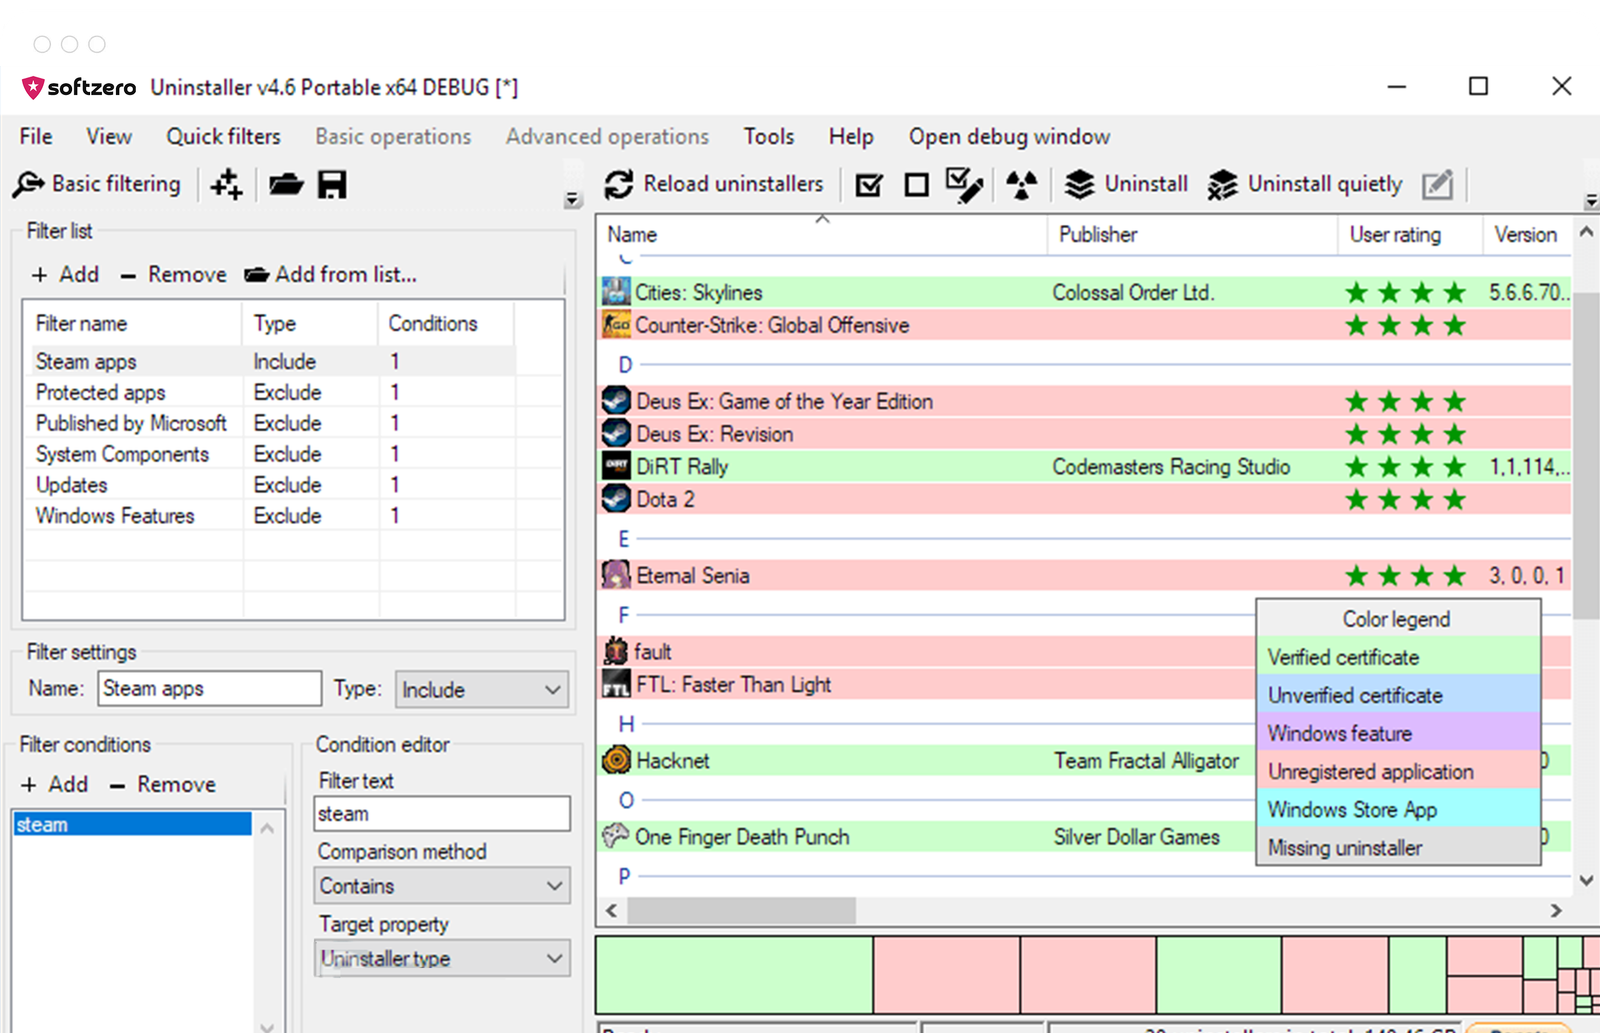This screenshot has width=1600, height=1033.
Task: Remove the selected filter condition
Action: (163, 784)
